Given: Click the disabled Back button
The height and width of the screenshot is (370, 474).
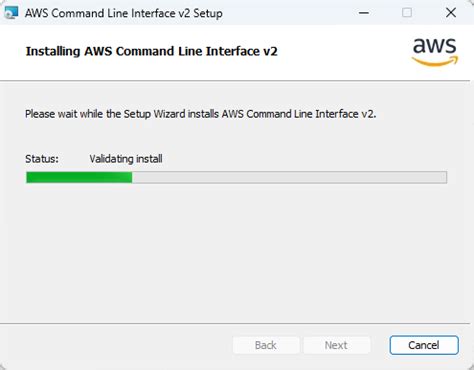Looking at the screenshot, I should click(266, 345).
